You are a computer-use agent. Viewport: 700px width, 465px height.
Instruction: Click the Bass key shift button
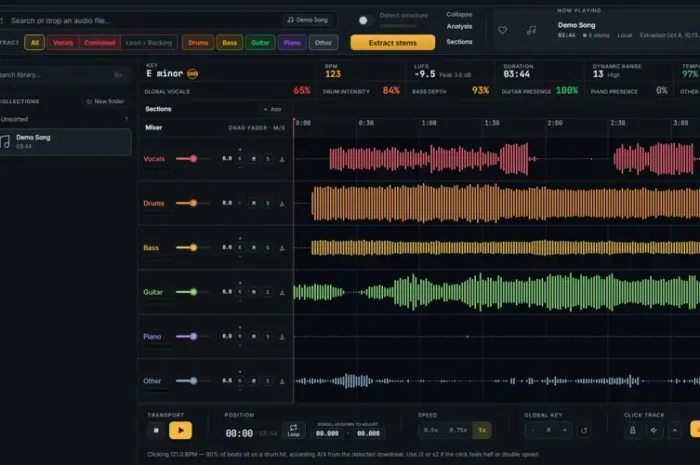click(240, 248)
